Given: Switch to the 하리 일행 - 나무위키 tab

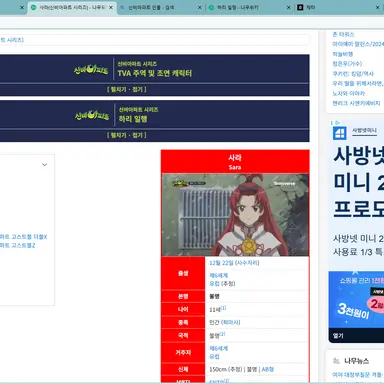Looking at the screenshot, I should [238, 7].
